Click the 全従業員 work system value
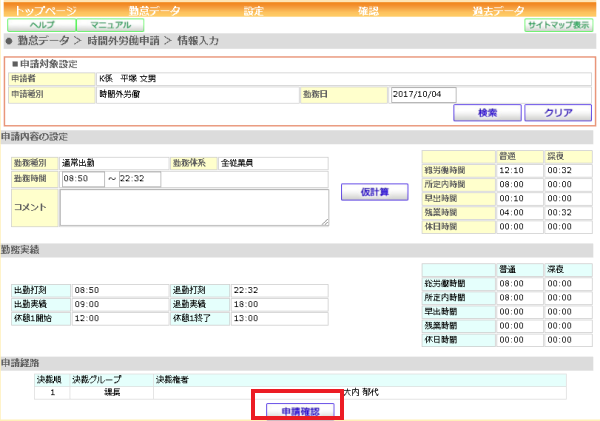 [x=237, y=163]
